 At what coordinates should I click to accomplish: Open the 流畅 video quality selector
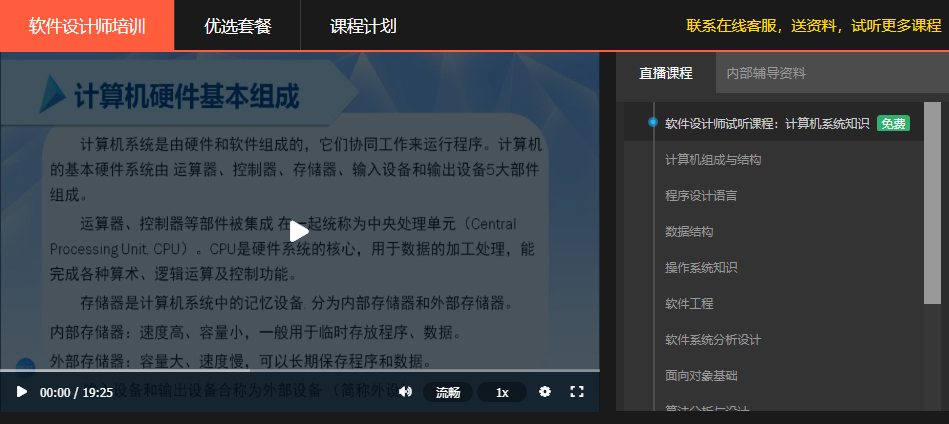(x=448, y=392)
